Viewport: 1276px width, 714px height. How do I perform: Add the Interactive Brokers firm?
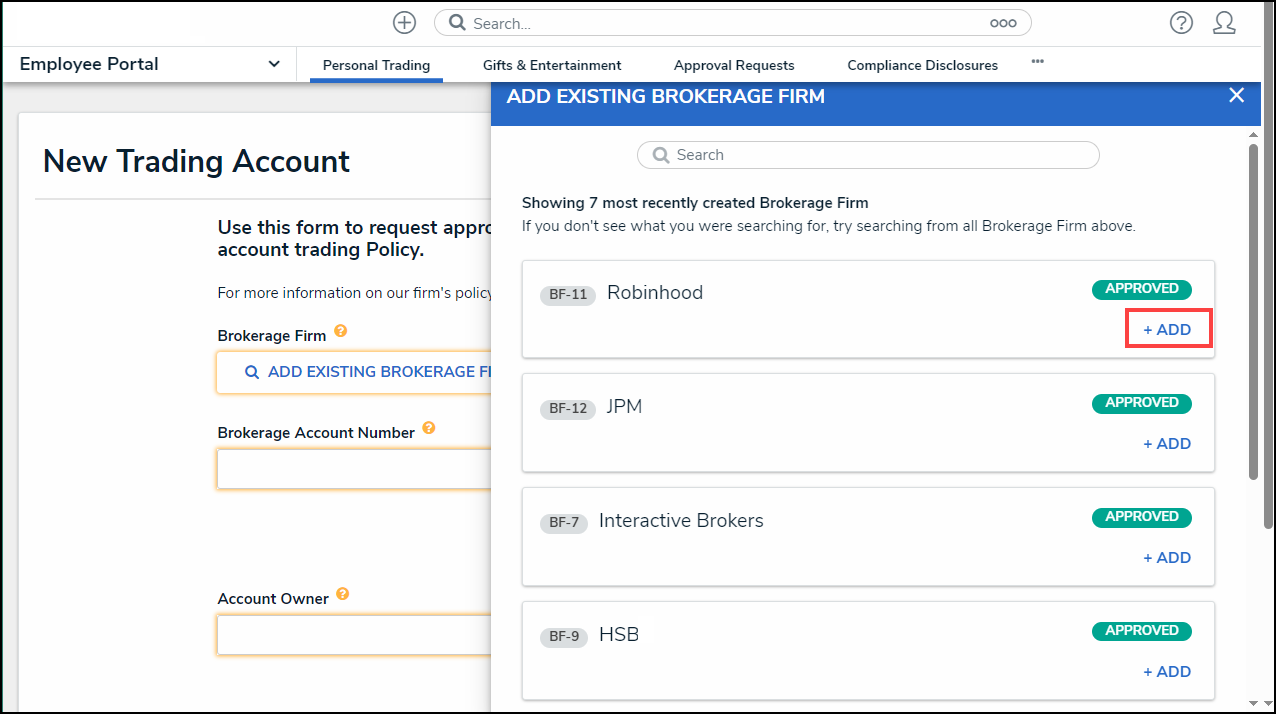(1167, 557)
